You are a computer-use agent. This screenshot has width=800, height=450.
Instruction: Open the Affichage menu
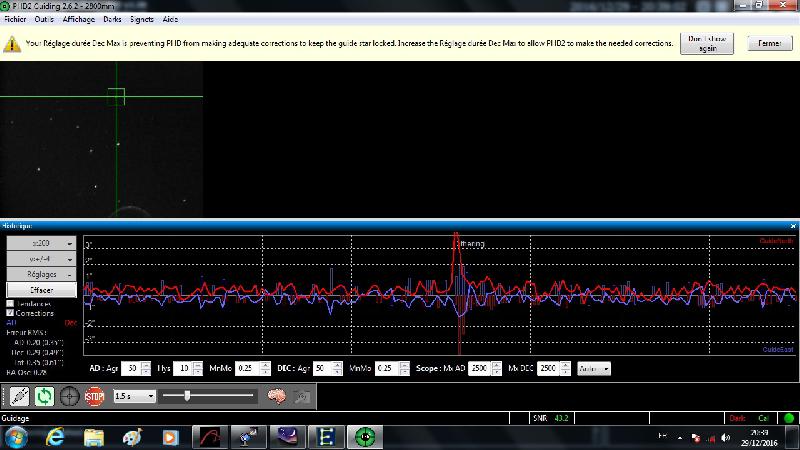(79, 19)
